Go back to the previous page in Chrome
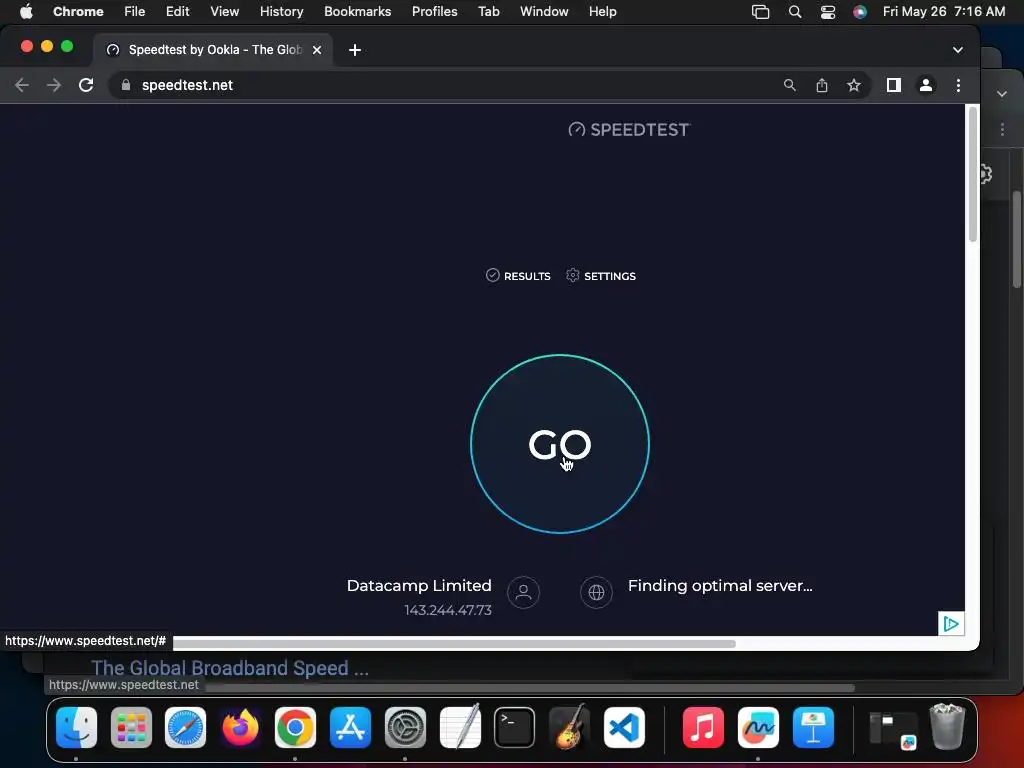The height and width of the screenshot is (768, 1024). tap(22, 85)
